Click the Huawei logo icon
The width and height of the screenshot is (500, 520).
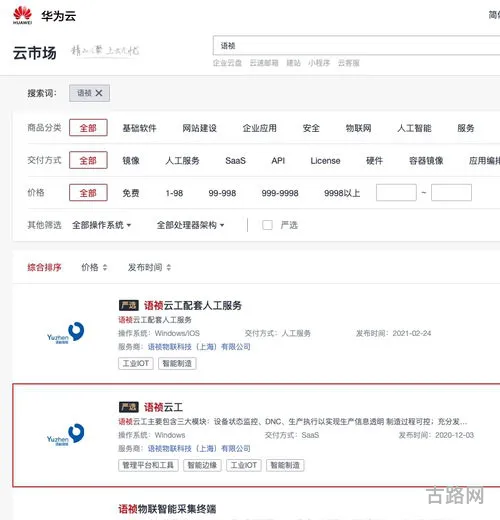click(22, 15)
